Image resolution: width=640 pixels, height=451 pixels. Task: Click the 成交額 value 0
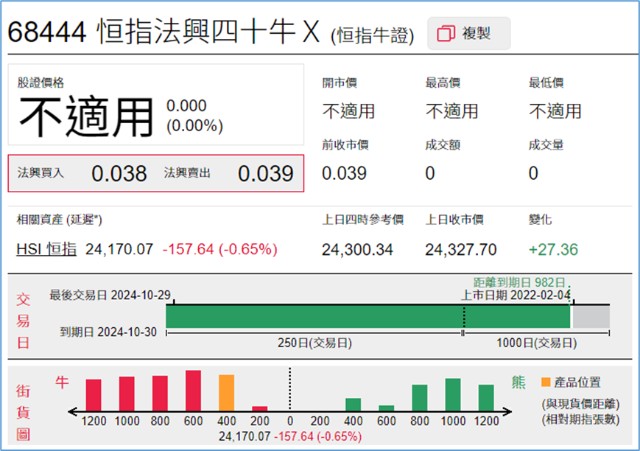[x=430, y=173]
